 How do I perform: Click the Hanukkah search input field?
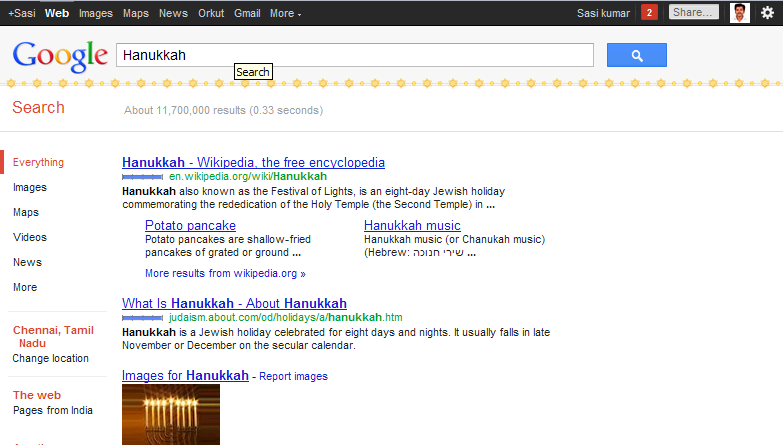click(x=355, y=55)
